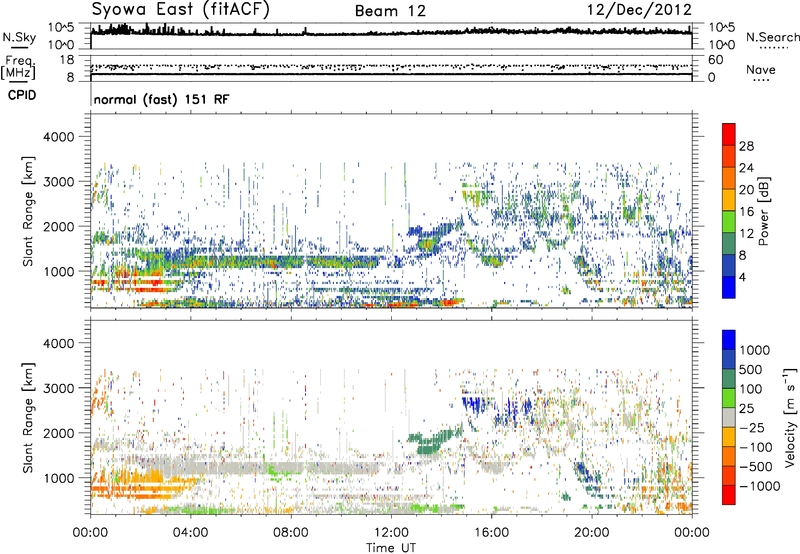The width and height of the screenshot is (800, 554).
Task: Click the "16:00" time tick label
Action: 491,533
